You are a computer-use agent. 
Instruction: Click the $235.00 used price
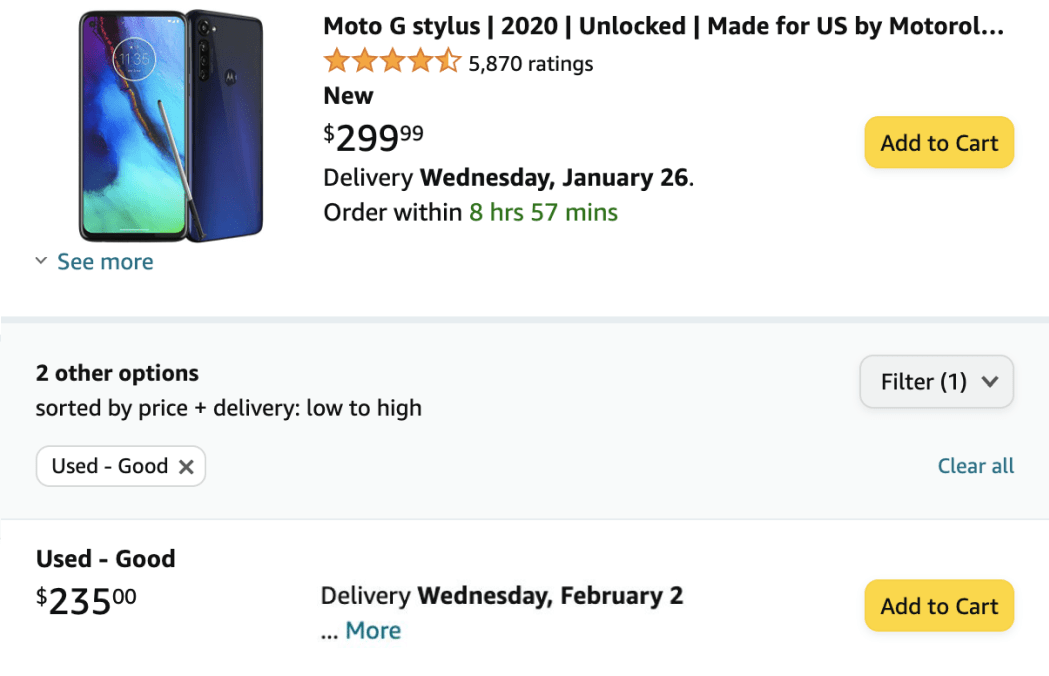86,601
